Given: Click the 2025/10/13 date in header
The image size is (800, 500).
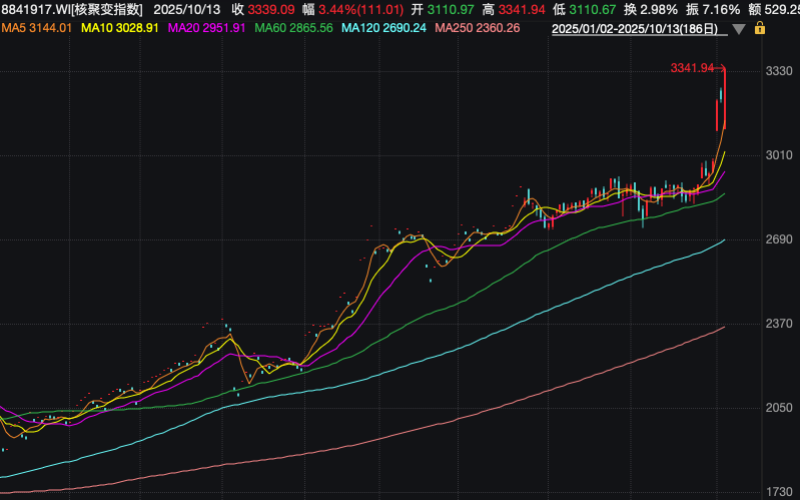Looking at the screenshot, I should coord(188,8).
